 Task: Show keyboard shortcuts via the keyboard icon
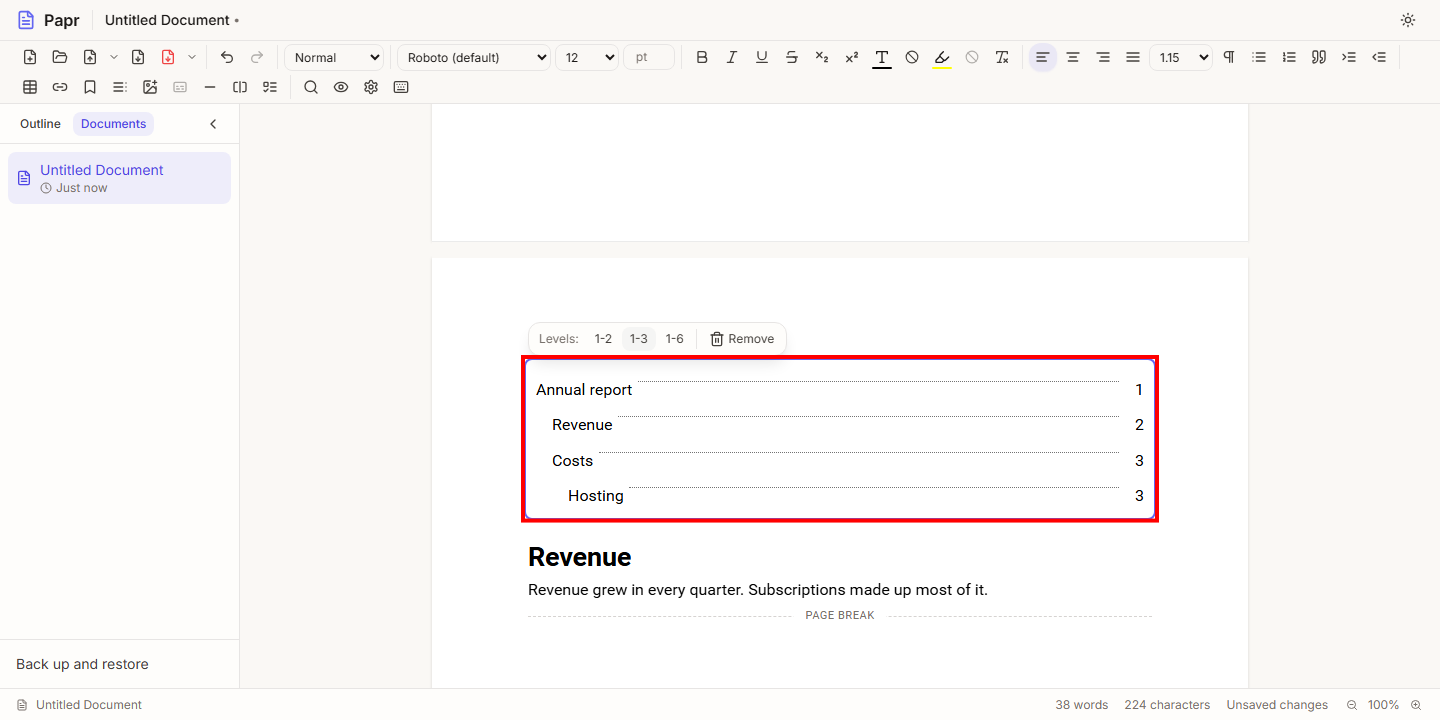pos(401,87)
